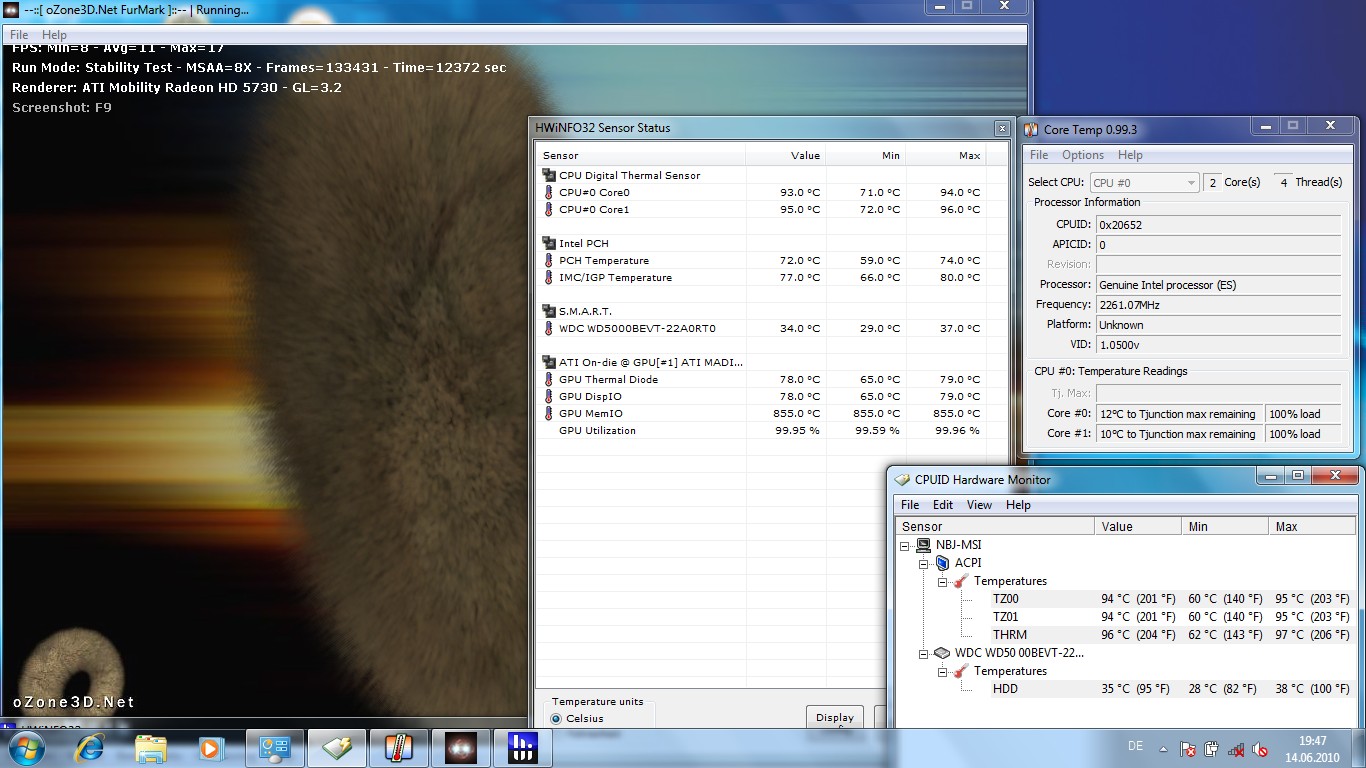This screenshot has height=768, width=1366.
Task: Select the GPU Utilization row in HWiNFO32
Action: click(761, 430)
